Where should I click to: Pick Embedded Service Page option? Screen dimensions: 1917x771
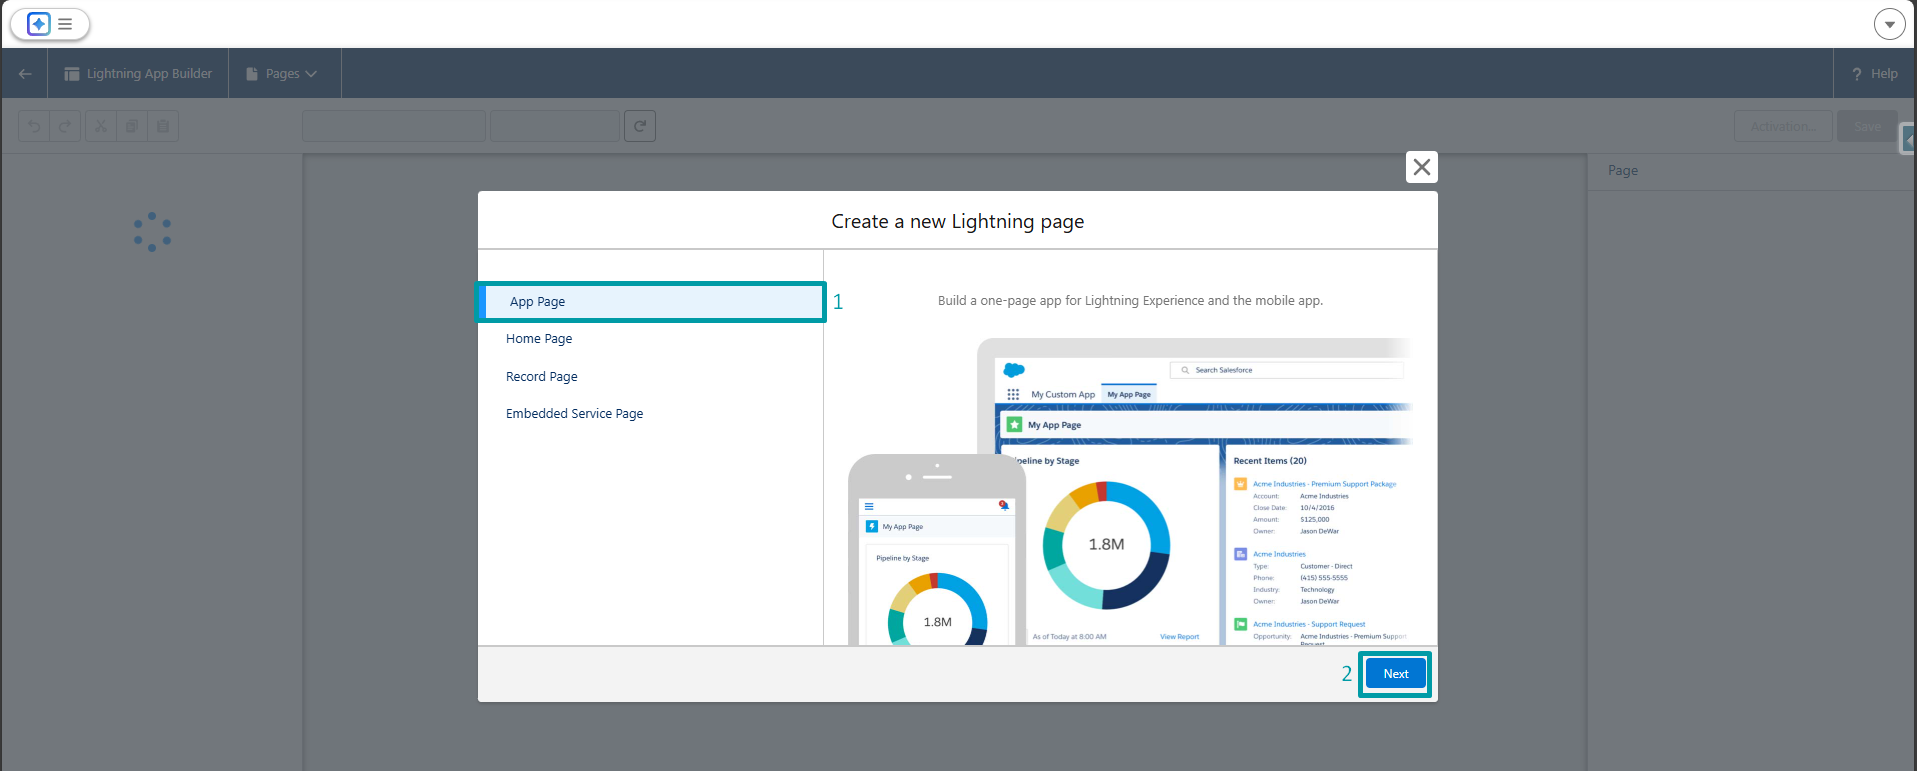coord(575,414)
